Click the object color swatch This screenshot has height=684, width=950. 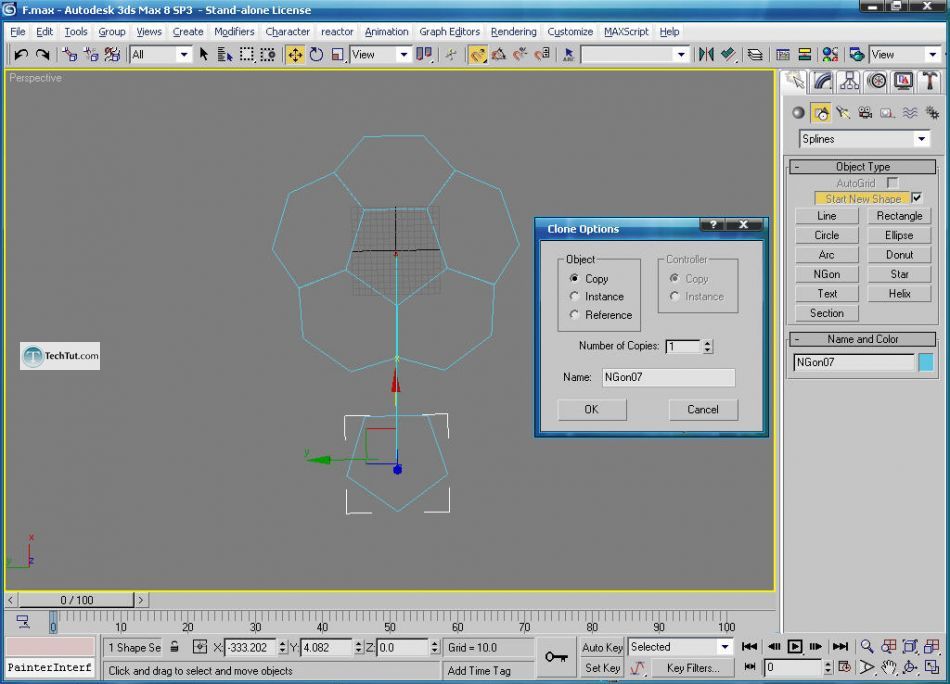pyautogui.click(x=926, y=362)
